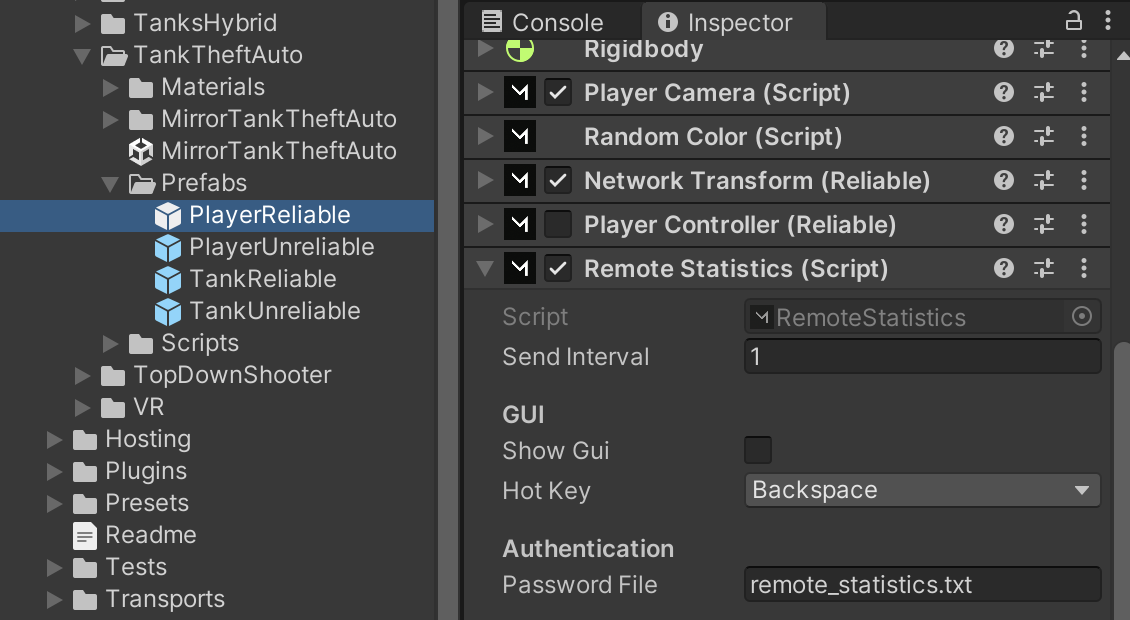Image resolution: width=1130 pixels, height=620 pixels.
Task: Enable the Player Controller (Reliable) checkbox
Action: click(558, 224)
